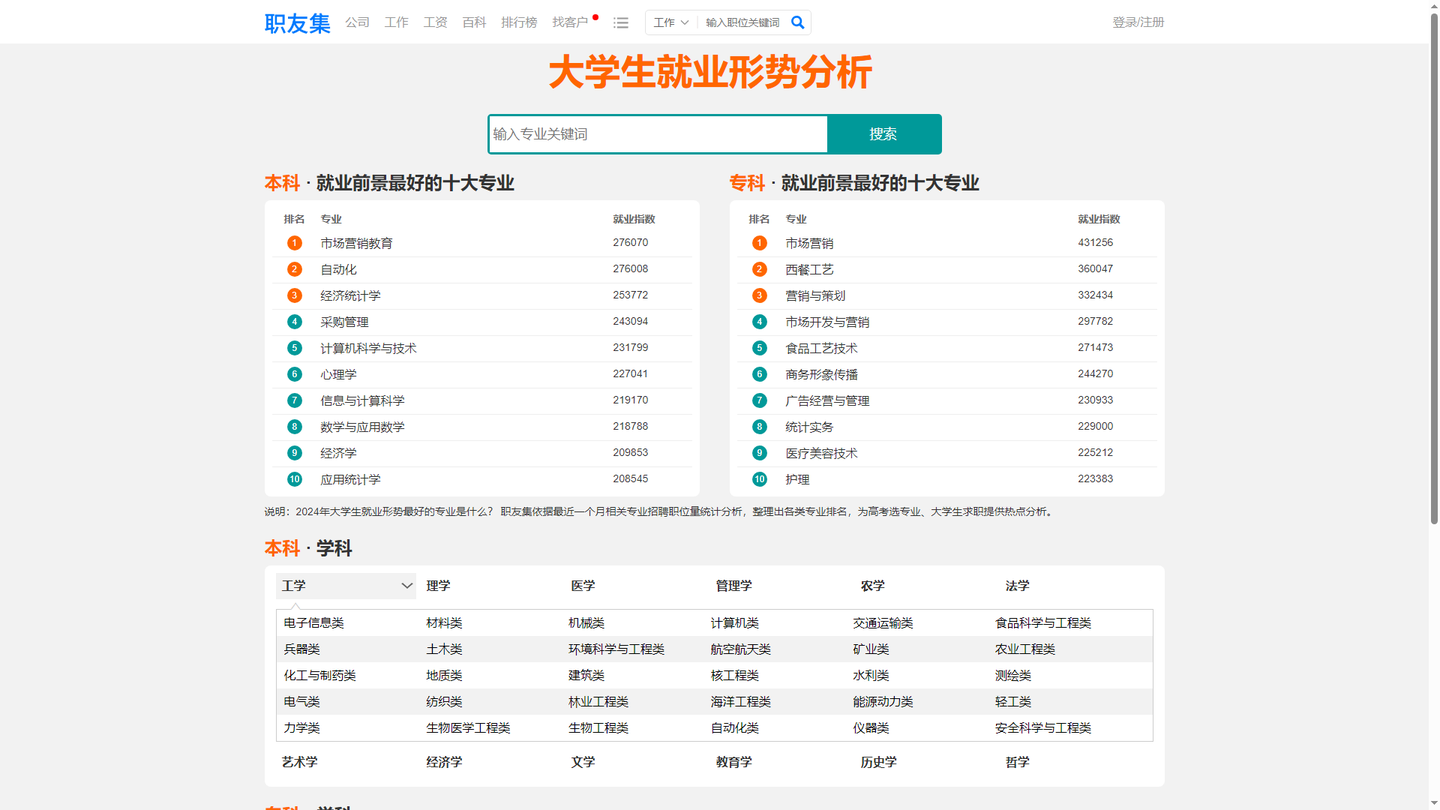Screen dimensions: 1440x810
Task: Select the 教育学 discipline tab
Action: point(734,762)
